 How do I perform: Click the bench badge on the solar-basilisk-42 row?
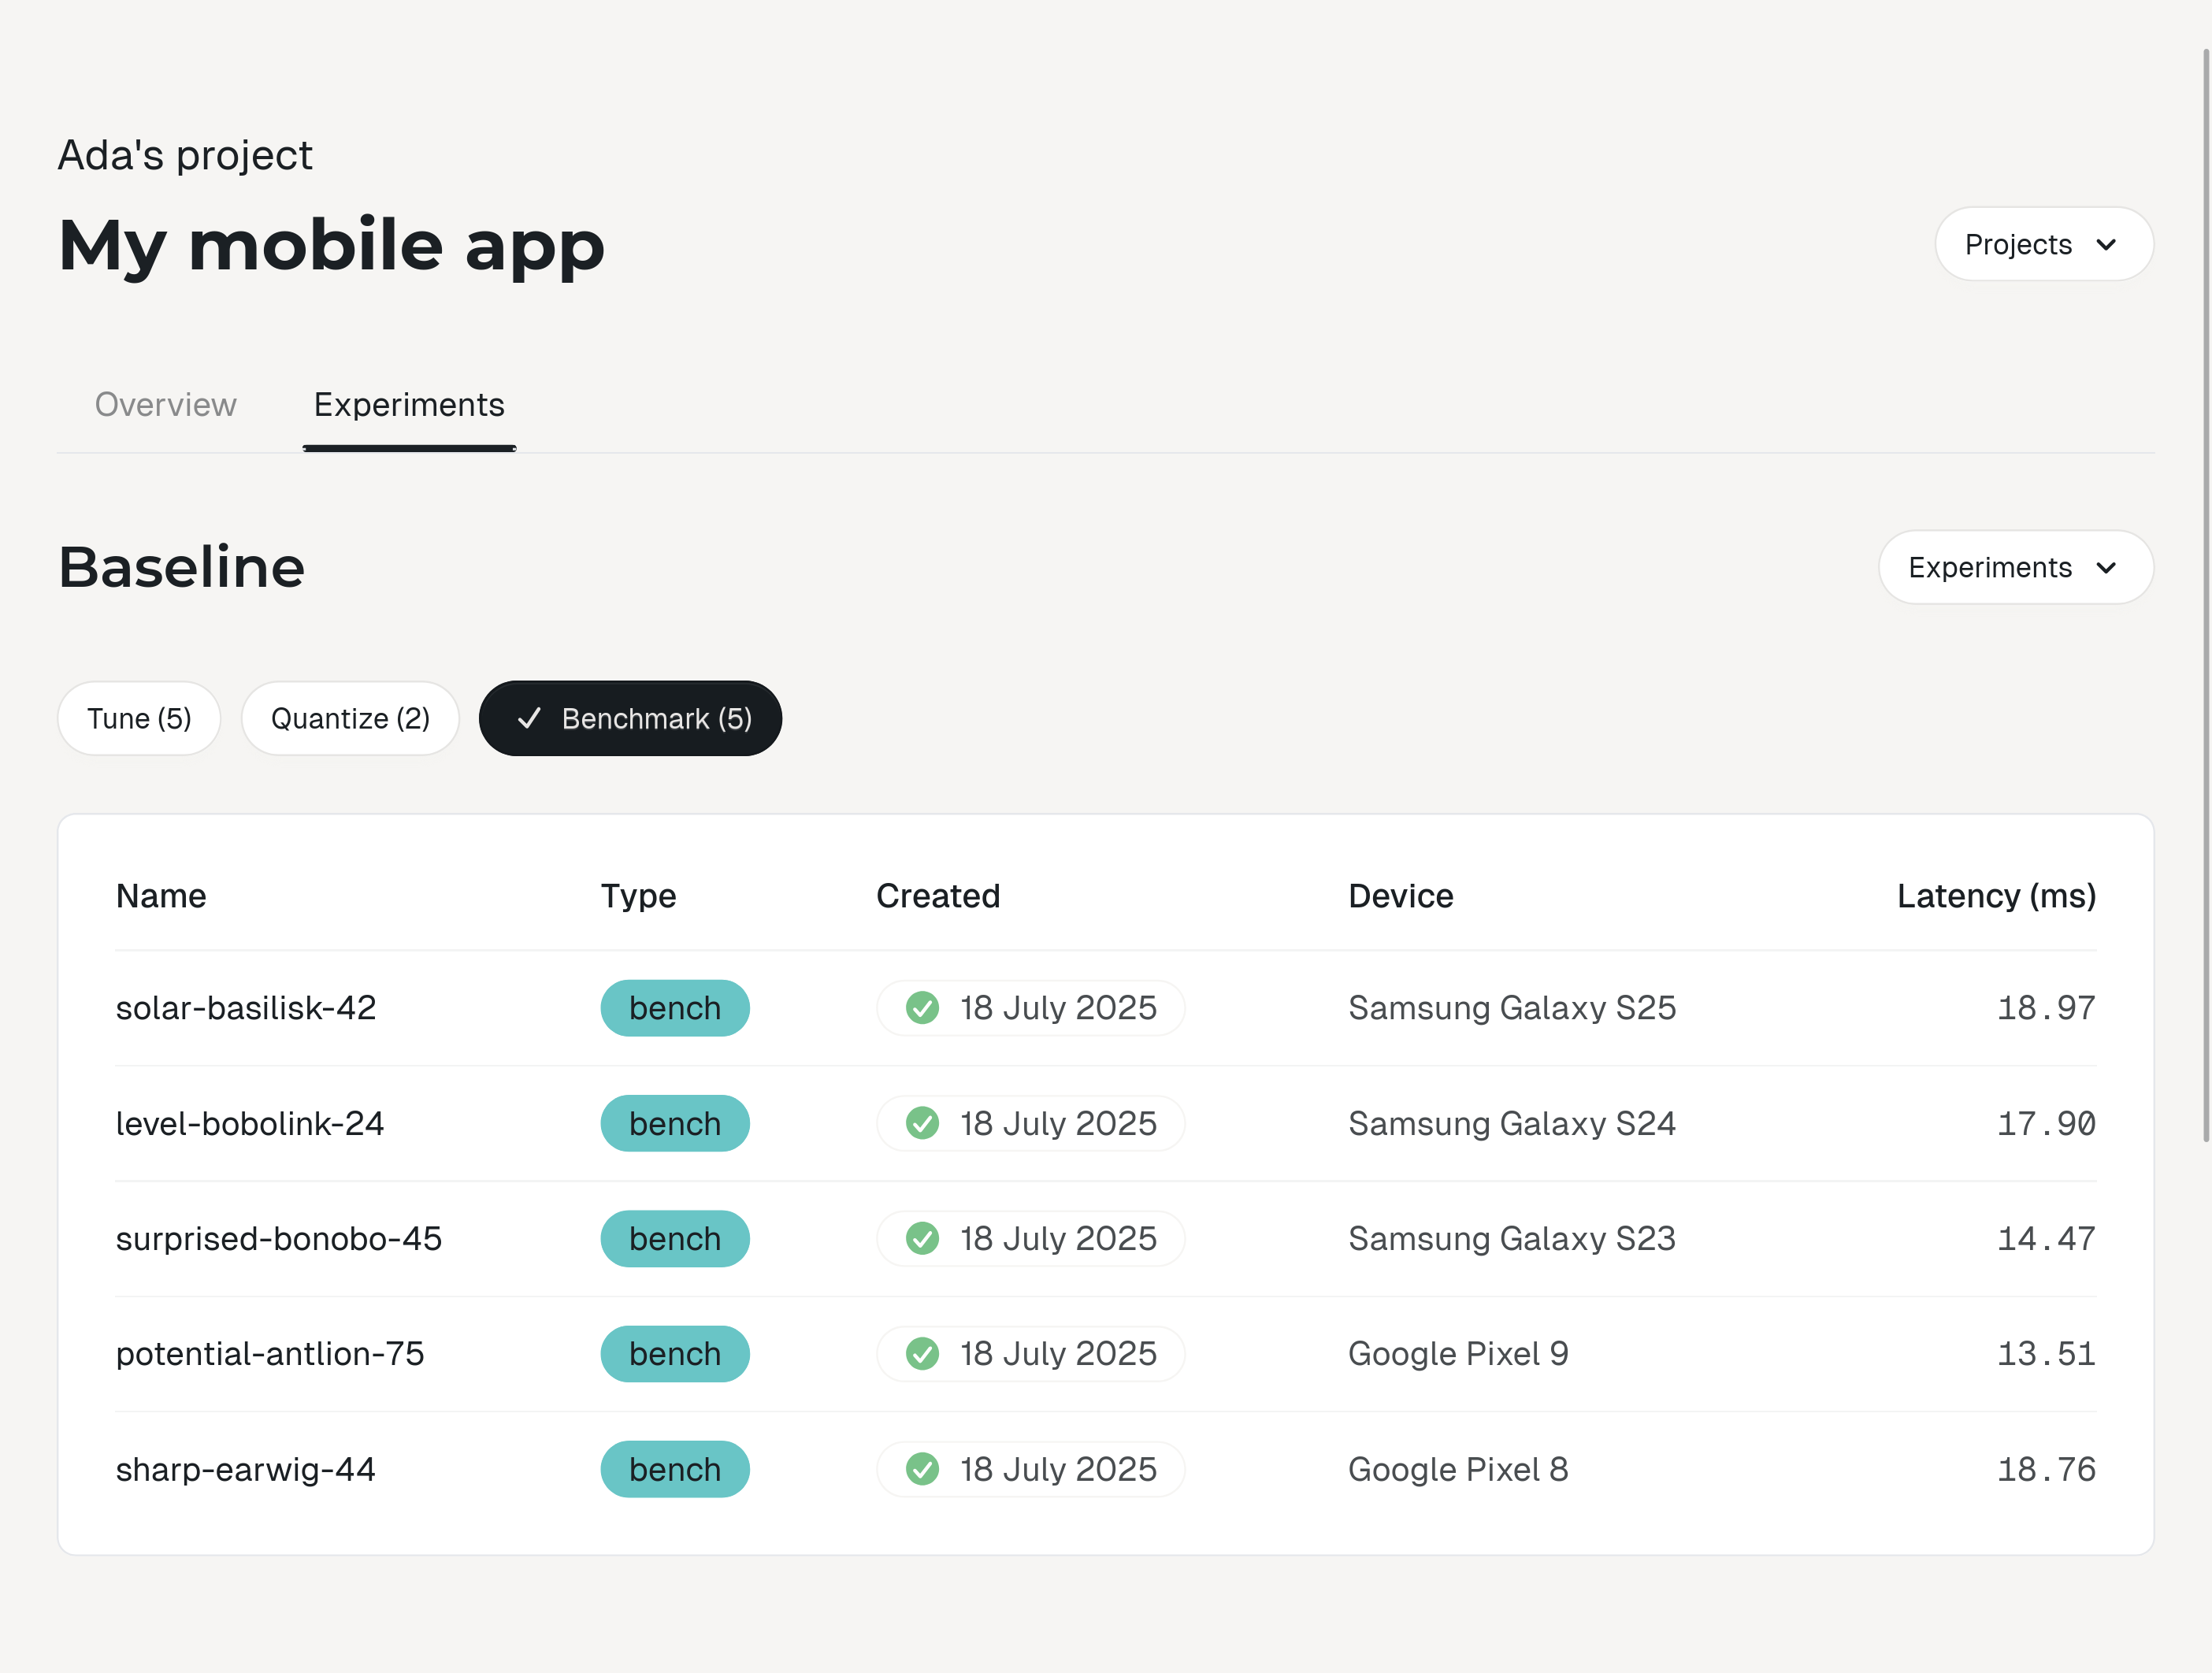pyautogui.click(x=675, y=1008)
